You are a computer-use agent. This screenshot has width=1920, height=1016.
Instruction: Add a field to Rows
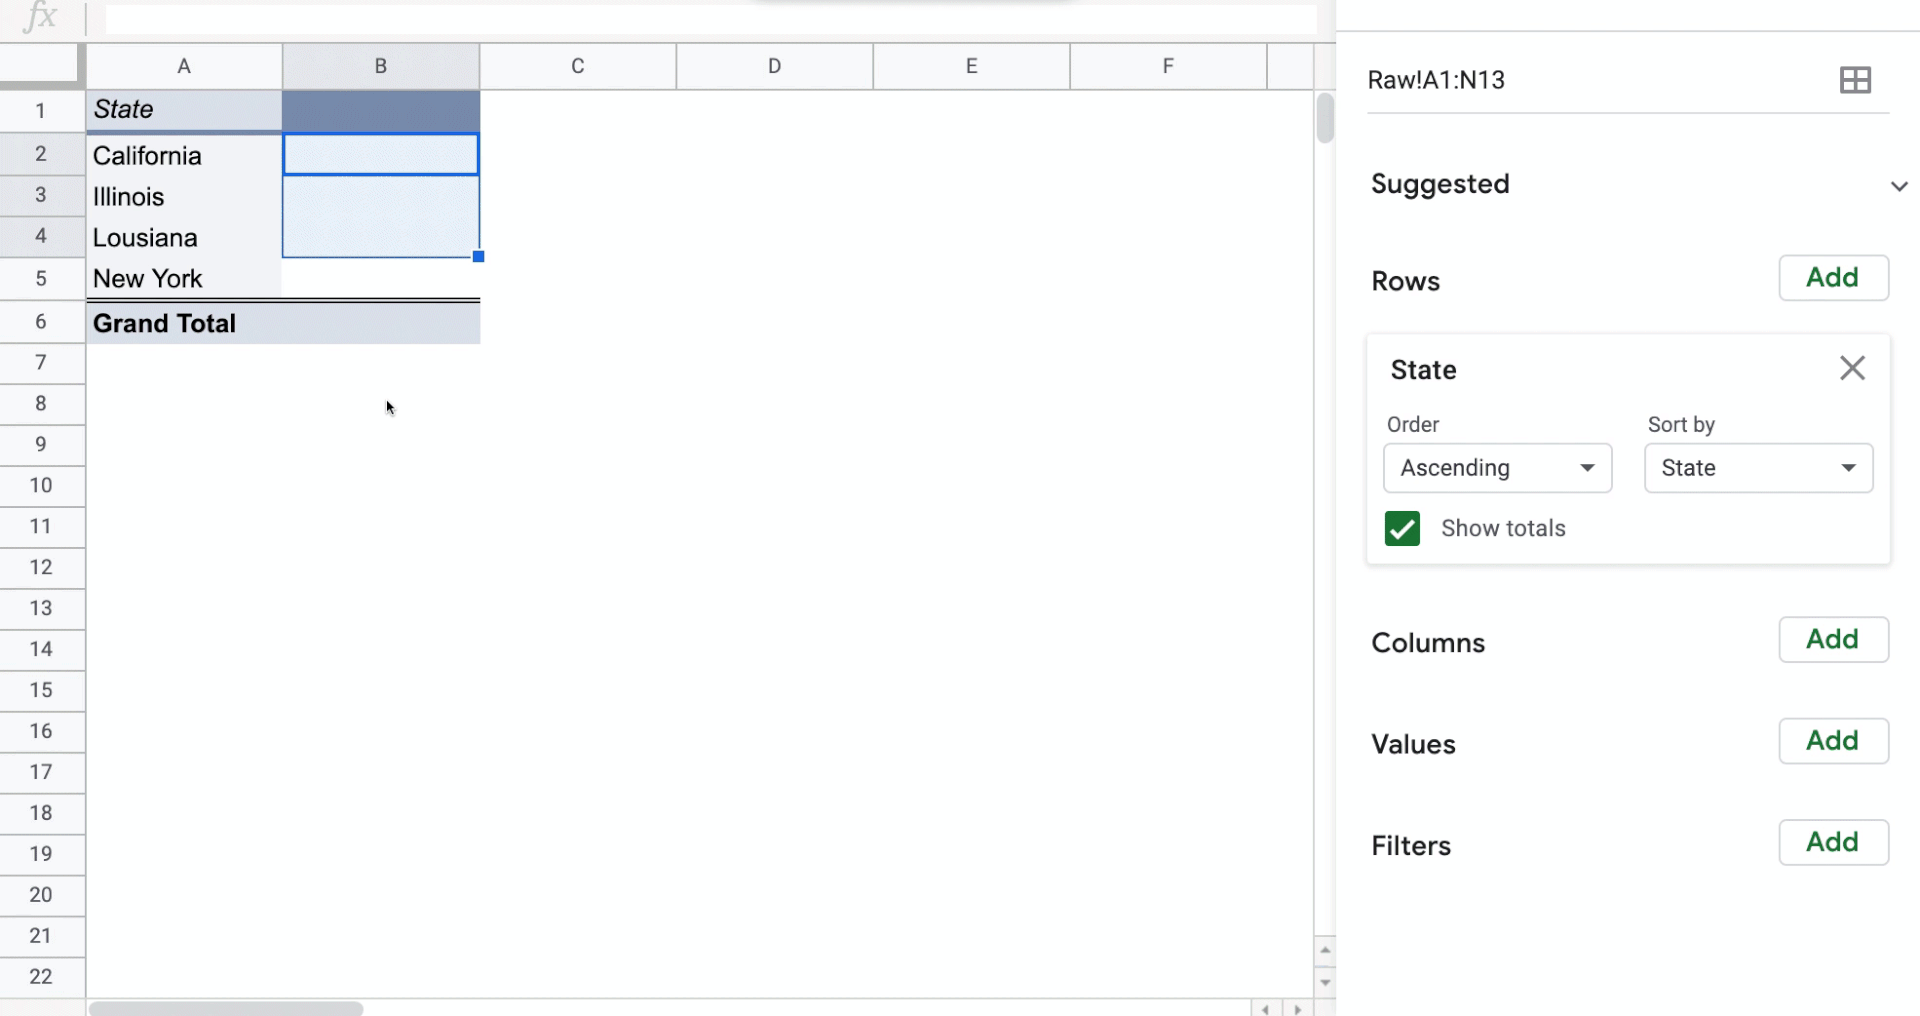pos(1833,278)
